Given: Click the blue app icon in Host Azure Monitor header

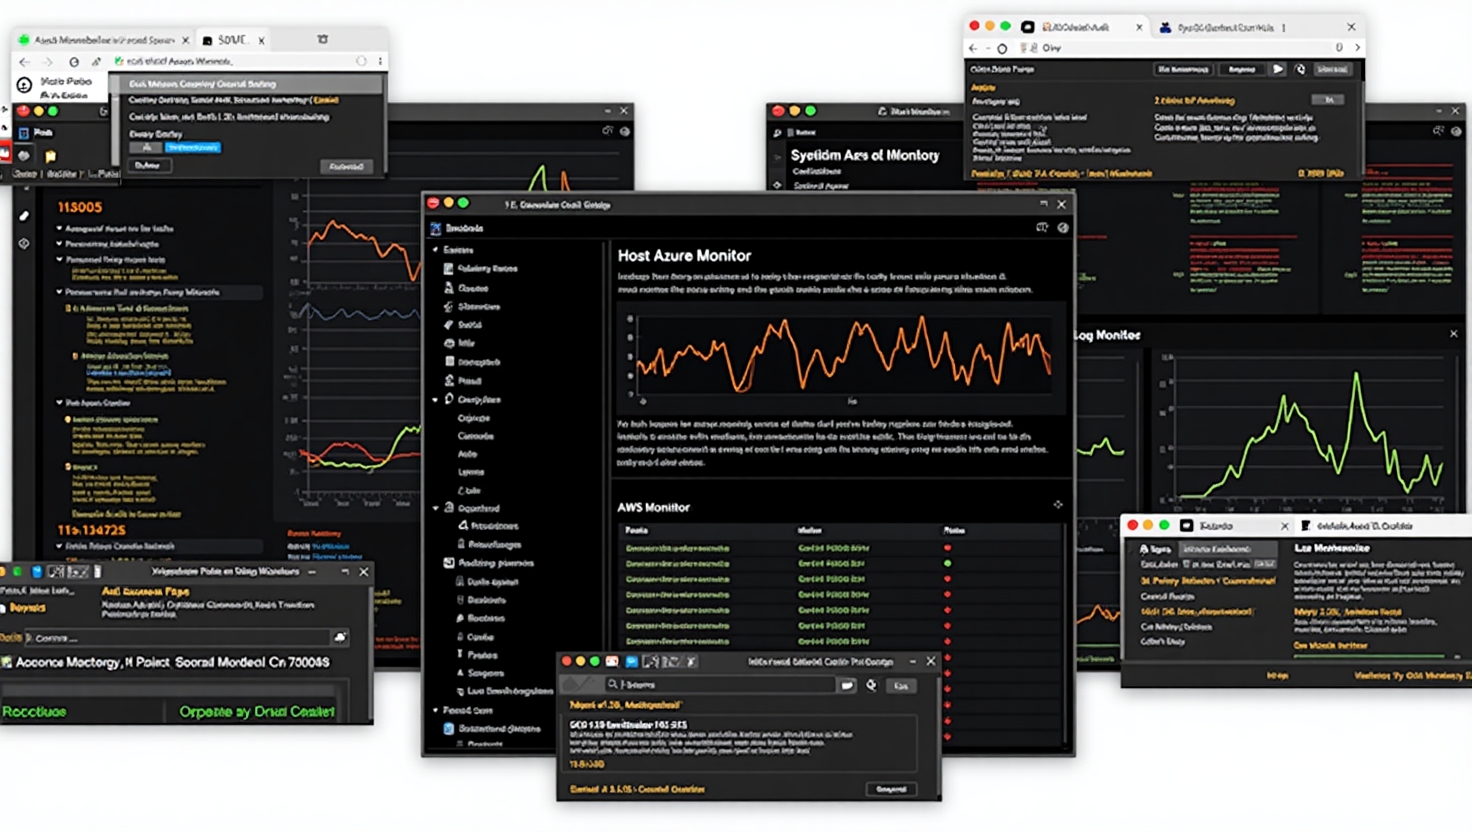Looking at the screenshot, I should [436, 228].
